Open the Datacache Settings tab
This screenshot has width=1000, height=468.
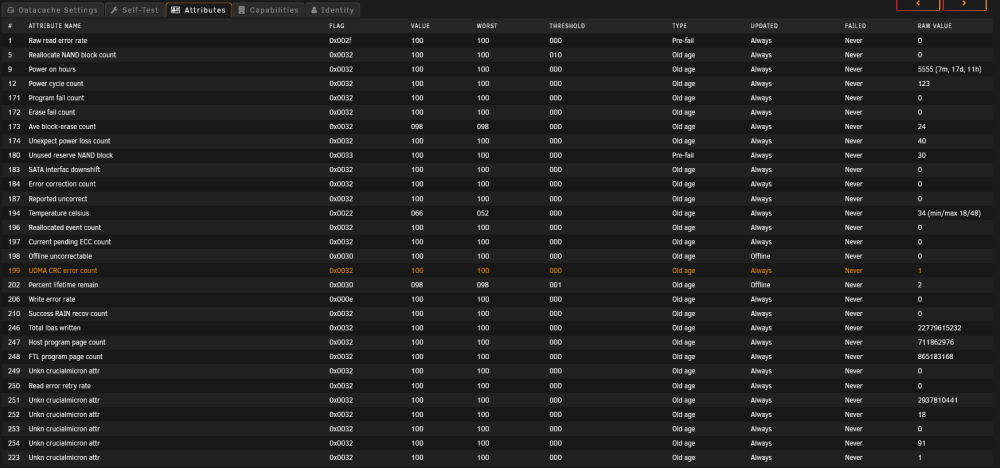click(52, 10)
